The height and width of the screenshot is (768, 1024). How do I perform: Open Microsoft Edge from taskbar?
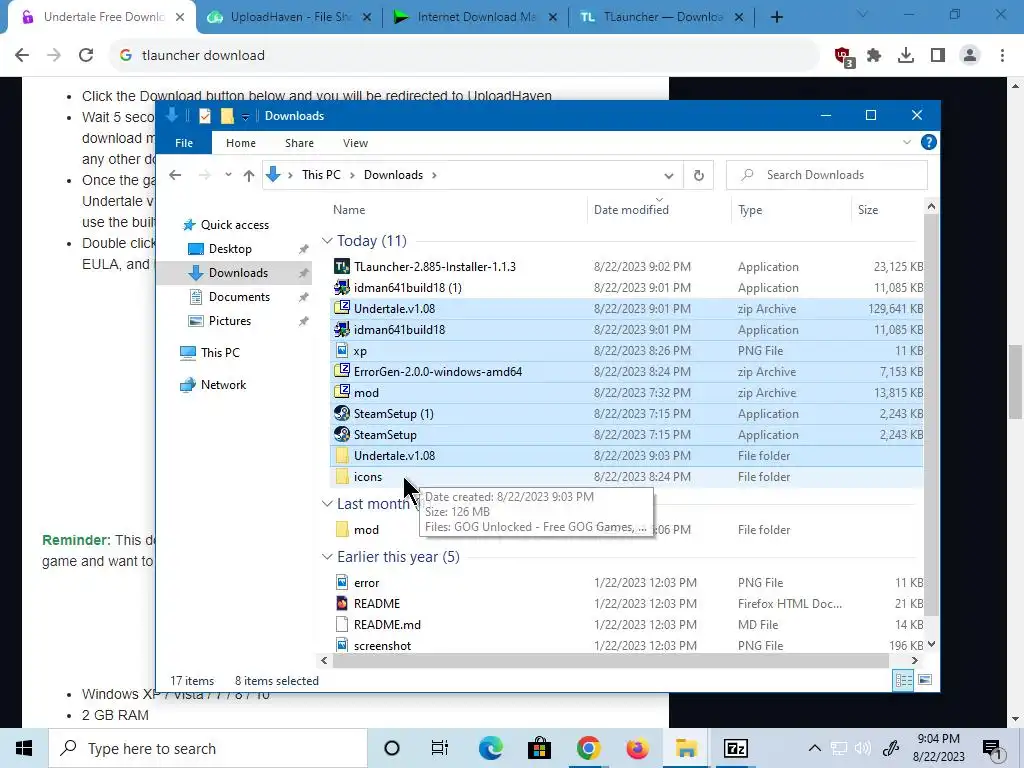pos(490,748)
